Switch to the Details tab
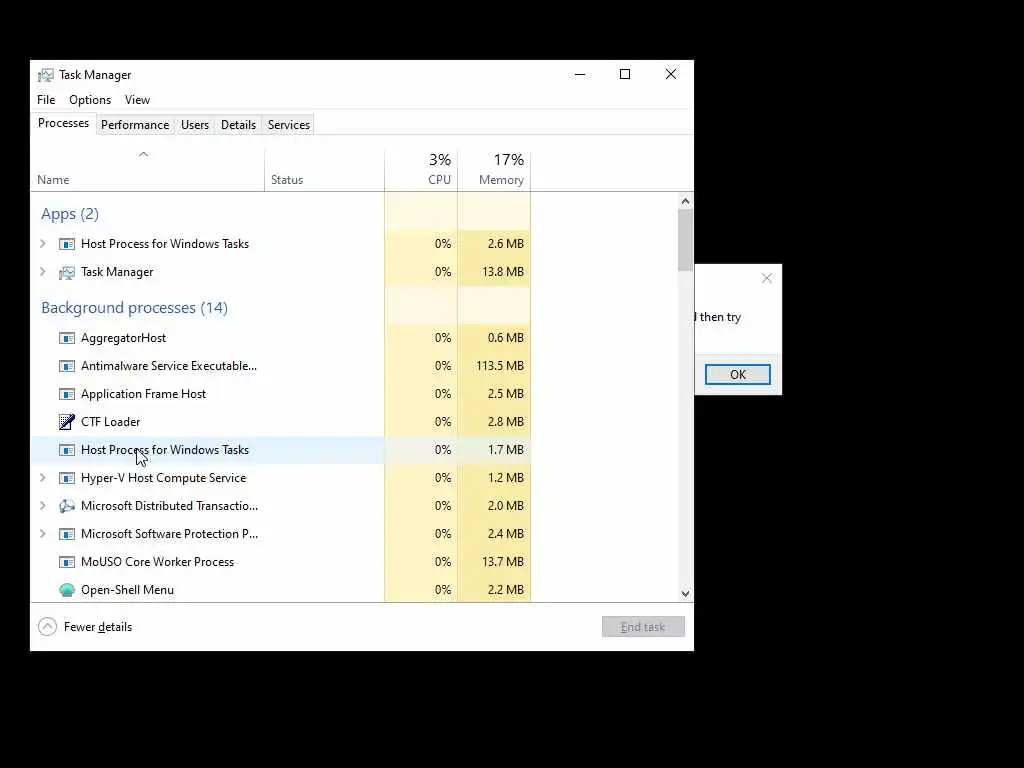The image size is (1024, 768). (238, 125)
